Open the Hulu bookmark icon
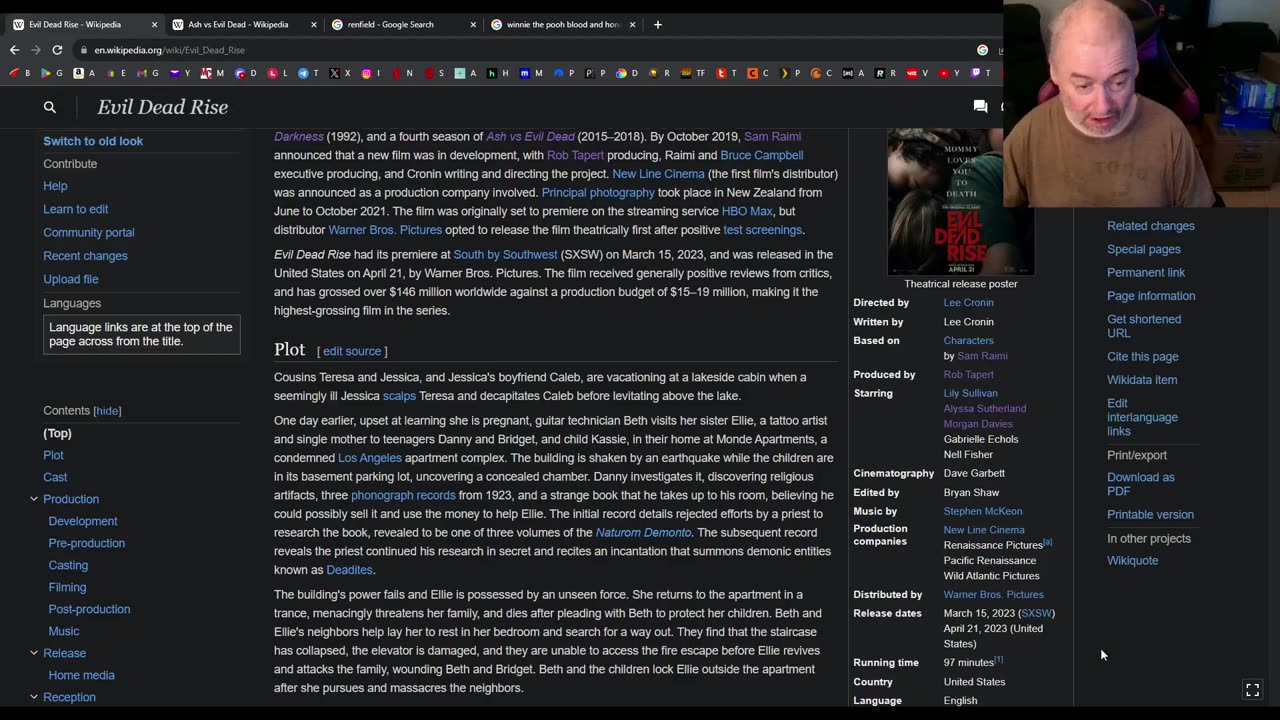This screenshot has width=1280, height=720. (491, 73)
